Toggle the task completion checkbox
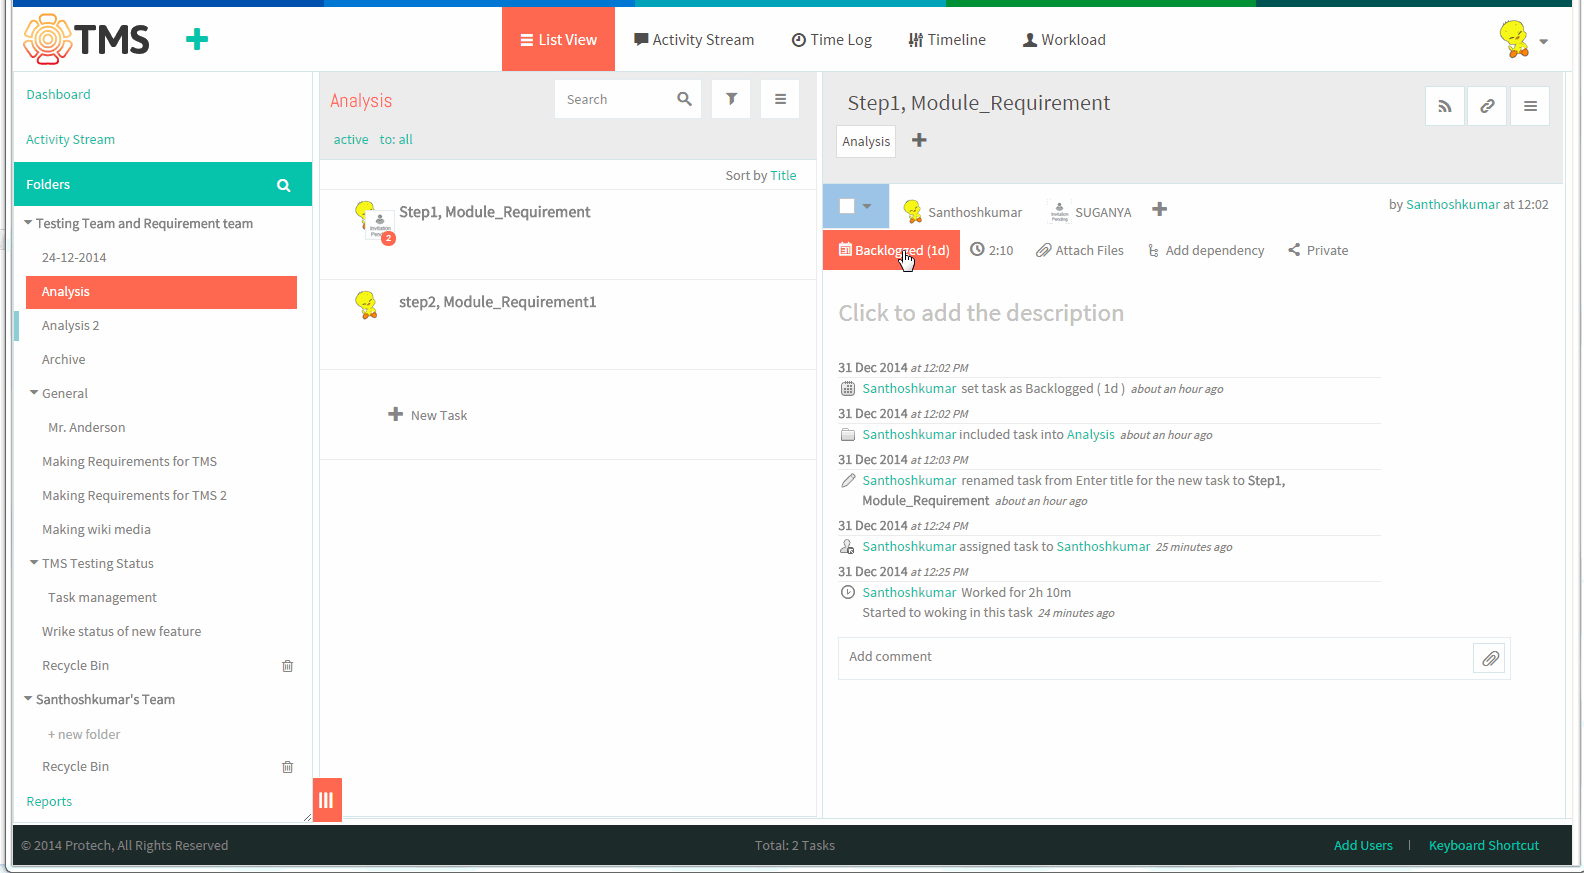The width and height of the screenshot is (1584, 873). [x=847, y=206]
